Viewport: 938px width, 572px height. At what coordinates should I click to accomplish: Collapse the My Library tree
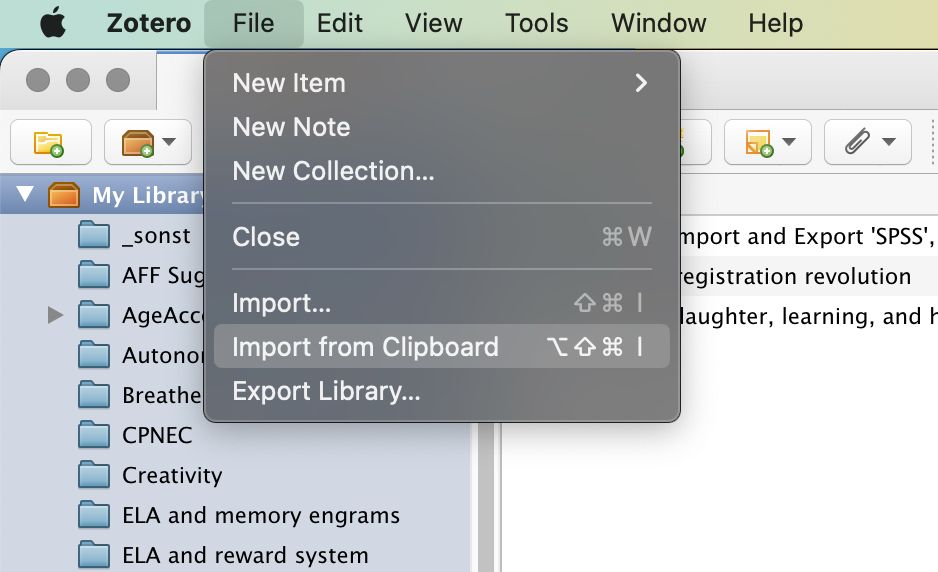[25, 194]
